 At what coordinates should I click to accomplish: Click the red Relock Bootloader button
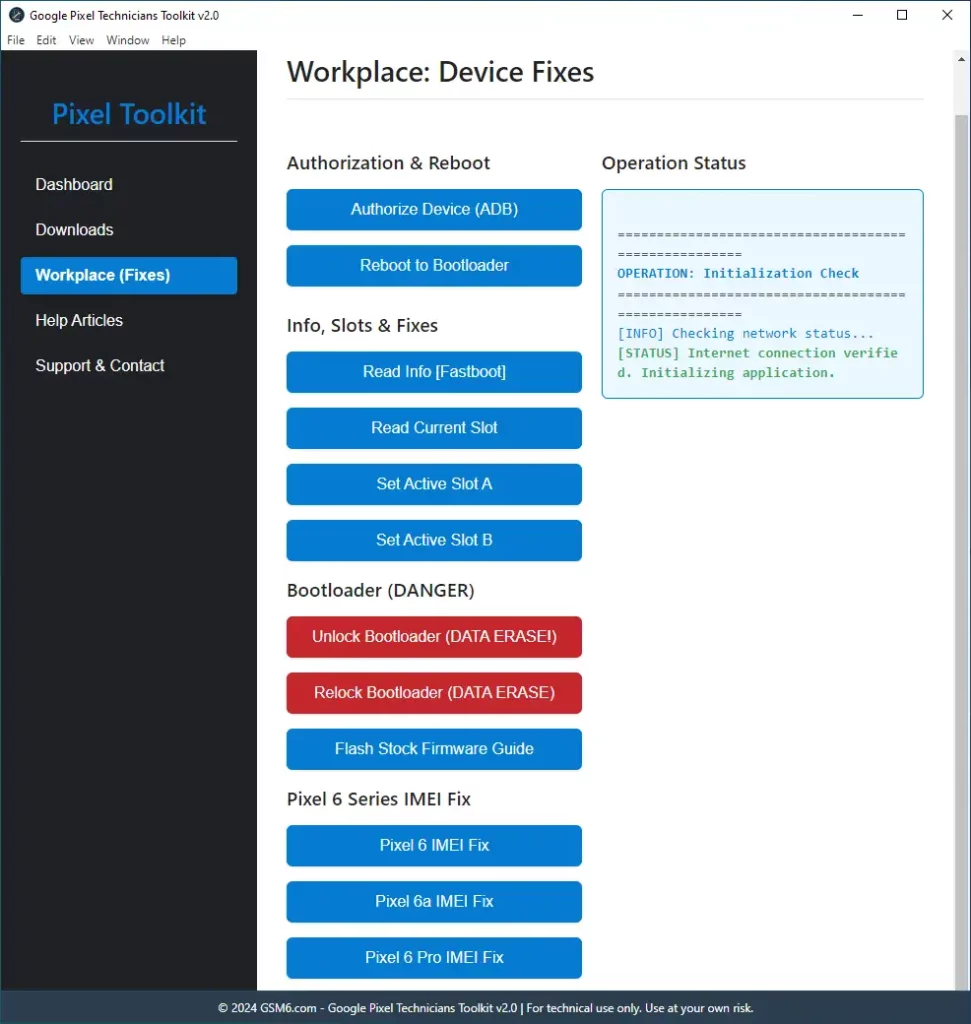[x=434, y=693]
